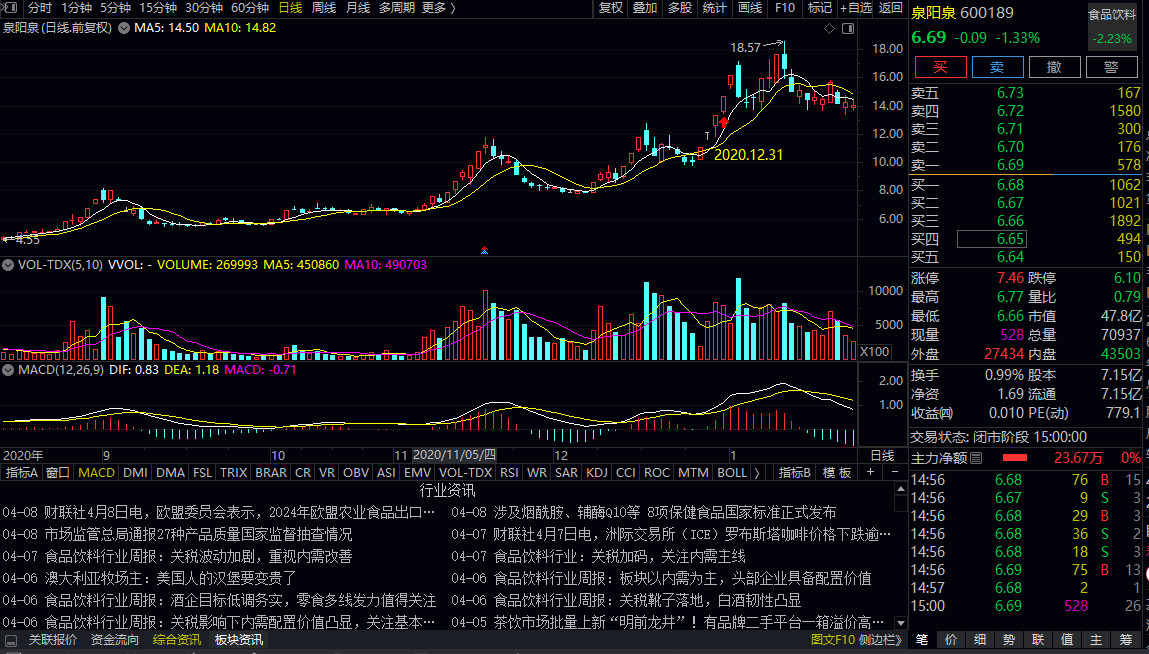This screenshot has width=1149, height=654.
Task: Select the KDJ indicator tab
Action: [x=597, y=473]
